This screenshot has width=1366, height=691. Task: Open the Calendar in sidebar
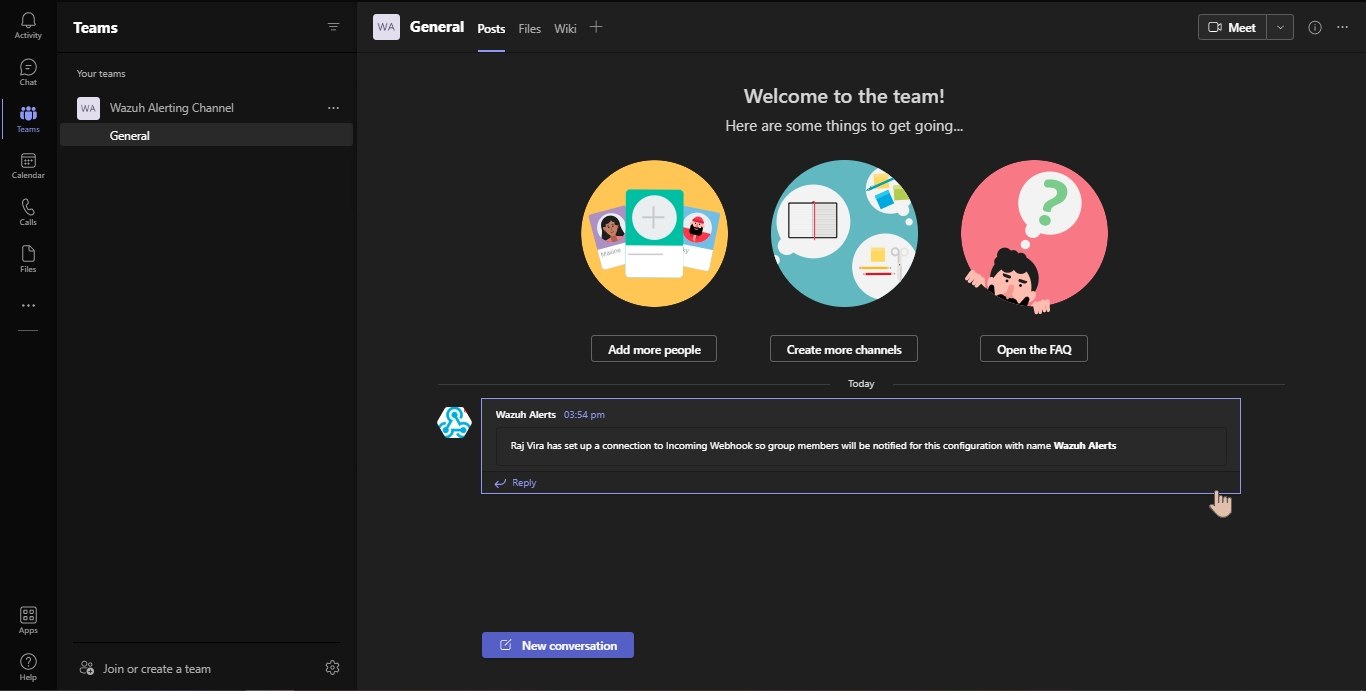click(28, 166)
